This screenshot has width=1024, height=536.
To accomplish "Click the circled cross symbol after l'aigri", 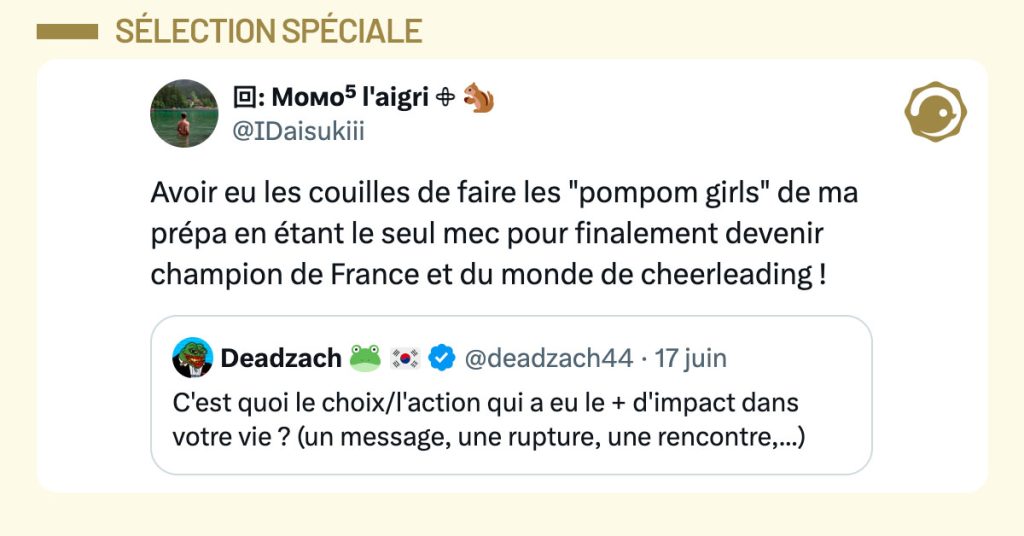I will (448, 97).
